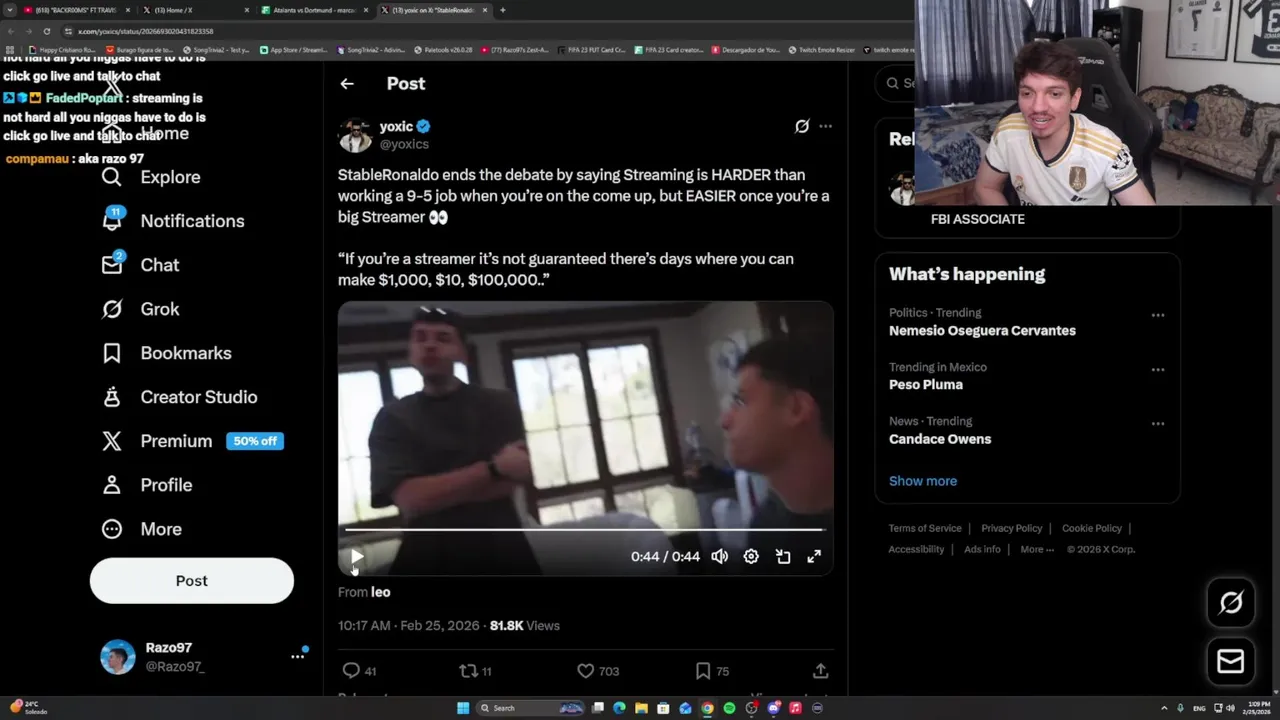This screenshot has height=720, width=1280.
Task: Toggle picture-in-picture on the video
Action: [x=783, y=557]
